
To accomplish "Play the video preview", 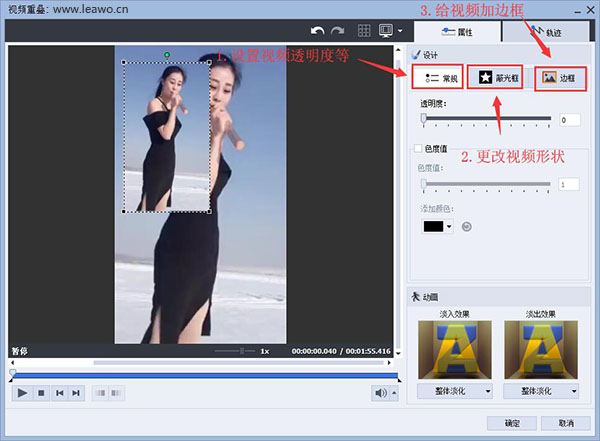I will pyautogui.click(x=22, y=393).
